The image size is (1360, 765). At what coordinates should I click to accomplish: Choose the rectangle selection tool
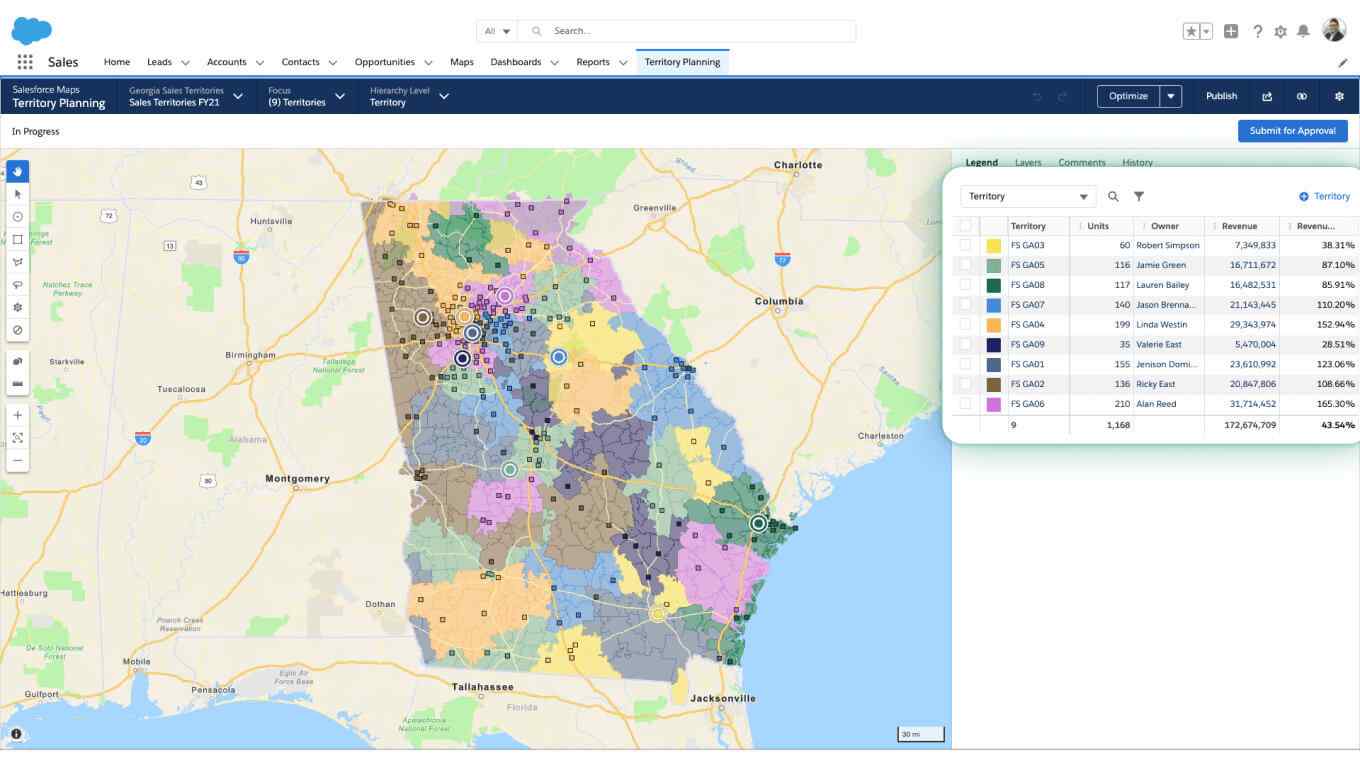pos(18,239)
